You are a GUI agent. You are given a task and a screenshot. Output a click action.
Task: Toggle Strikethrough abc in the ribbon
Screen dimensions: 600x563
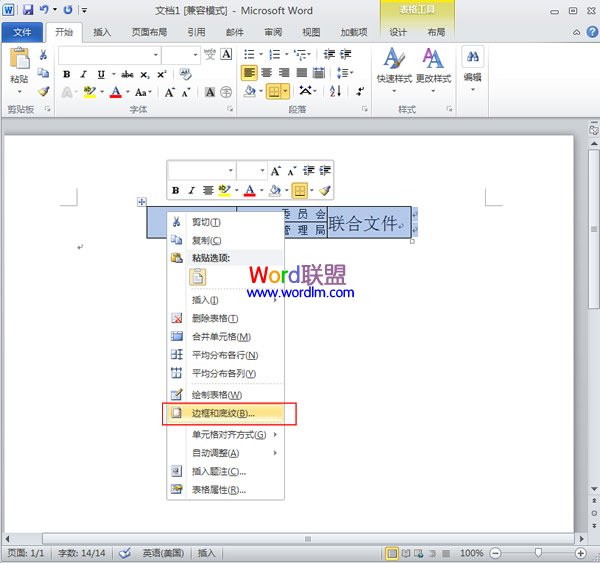click(x=127, y=74)
